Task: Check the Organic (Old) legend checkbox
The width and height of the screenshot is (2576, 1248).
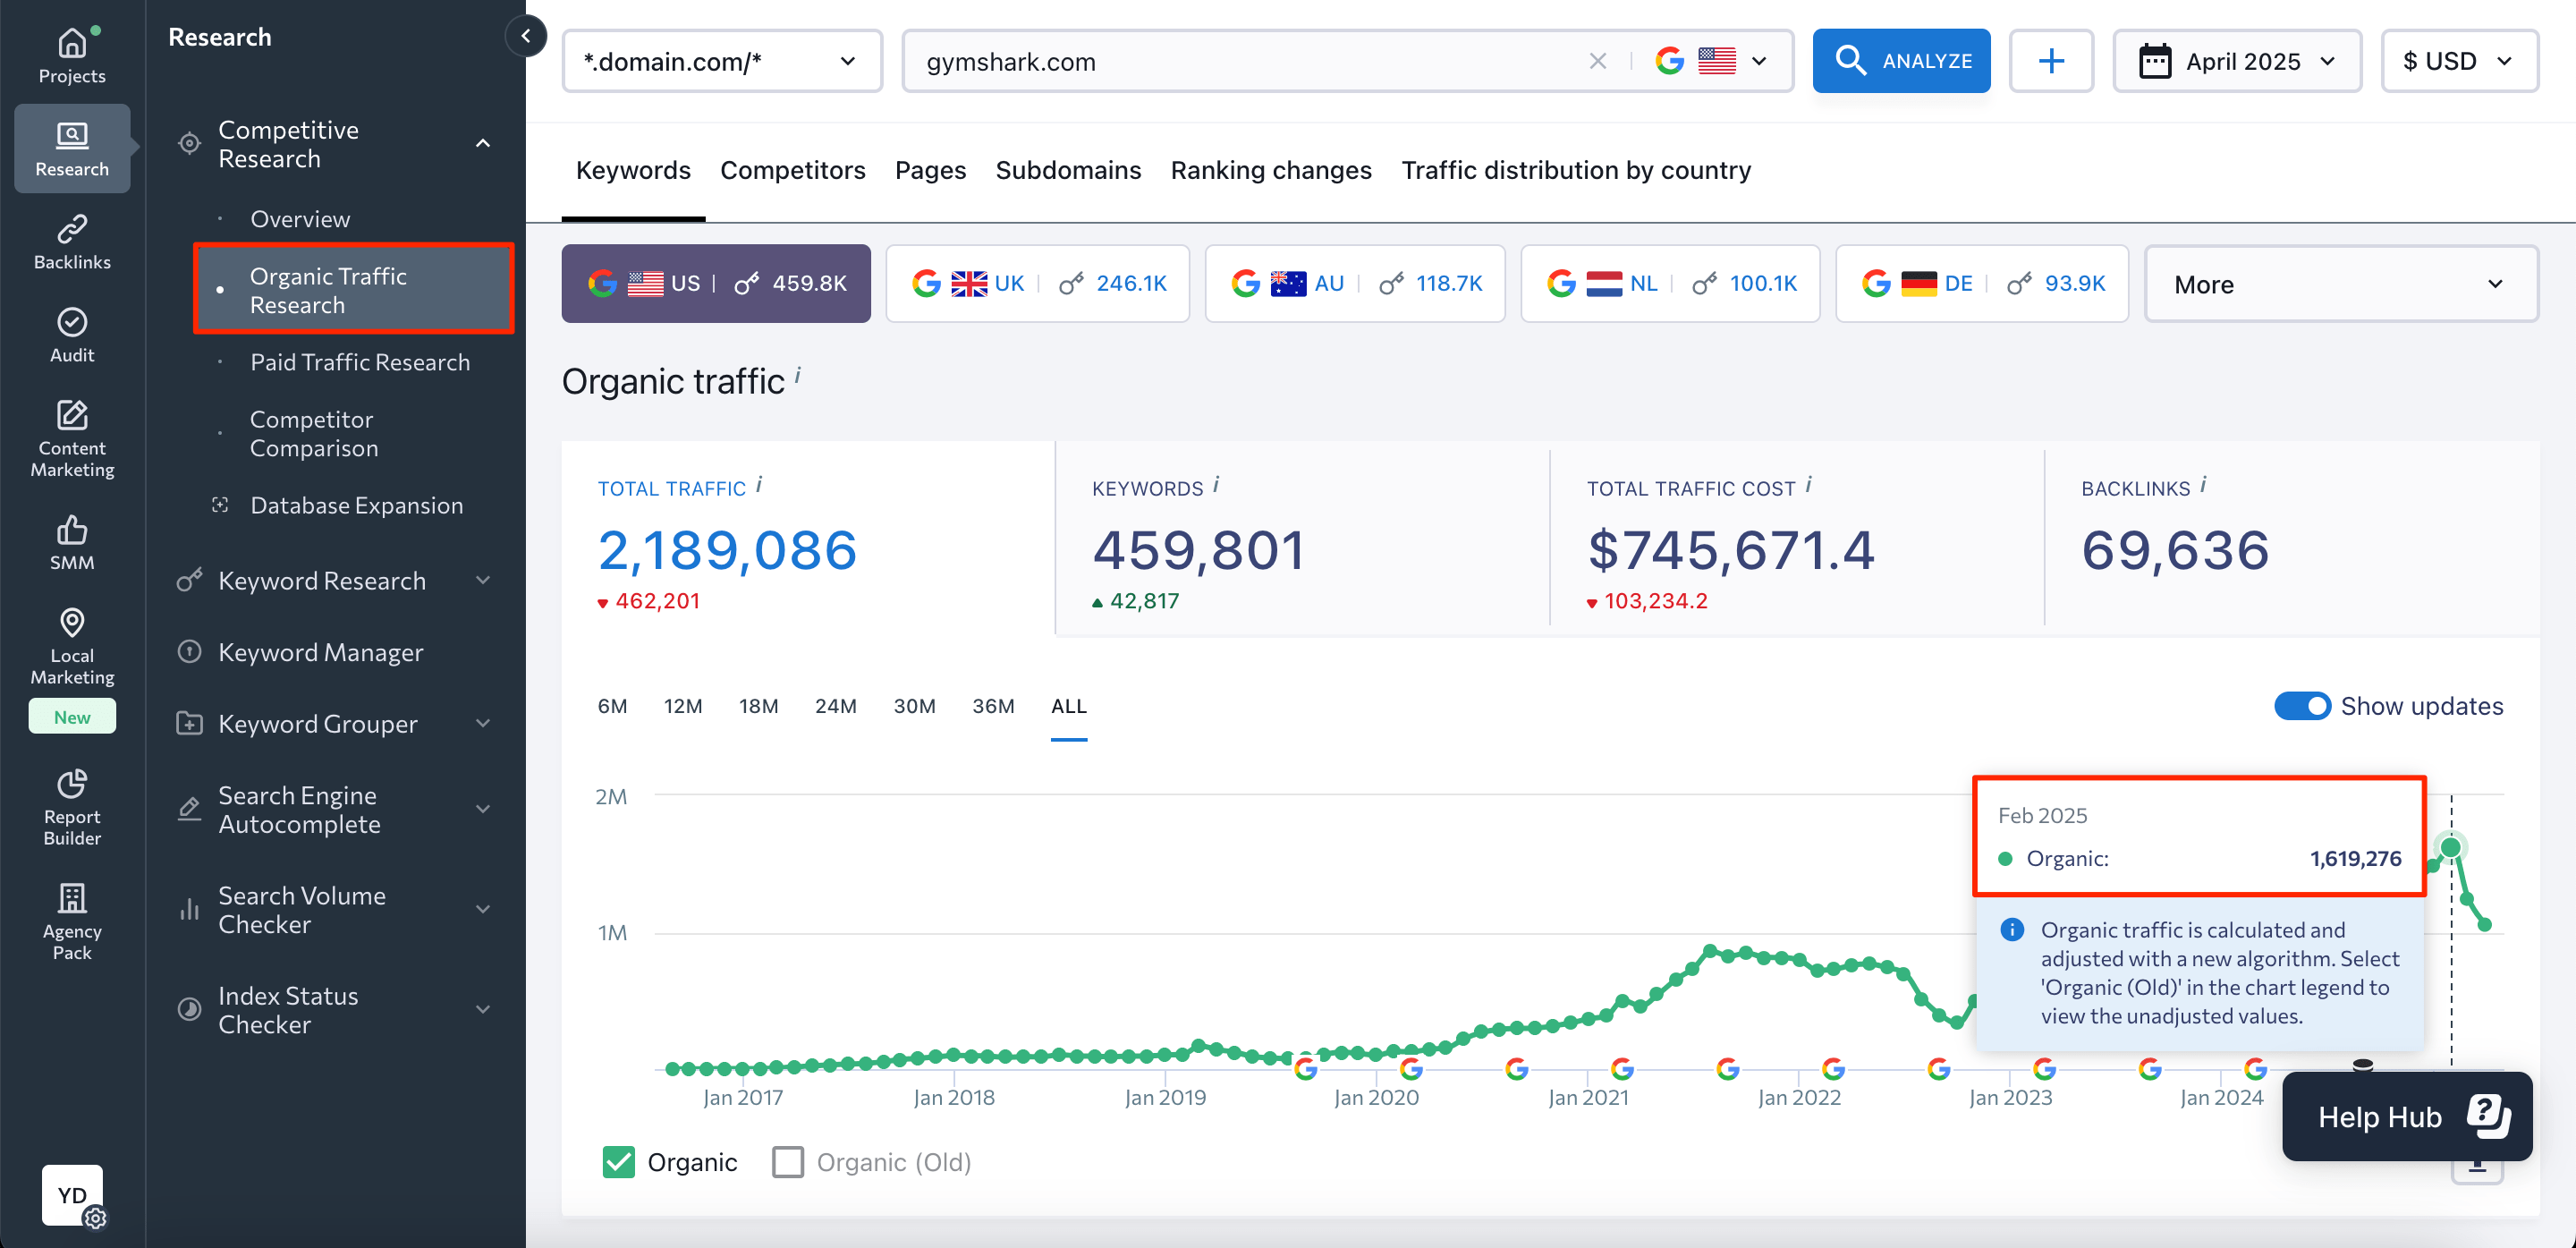Action: [788, 1162]
